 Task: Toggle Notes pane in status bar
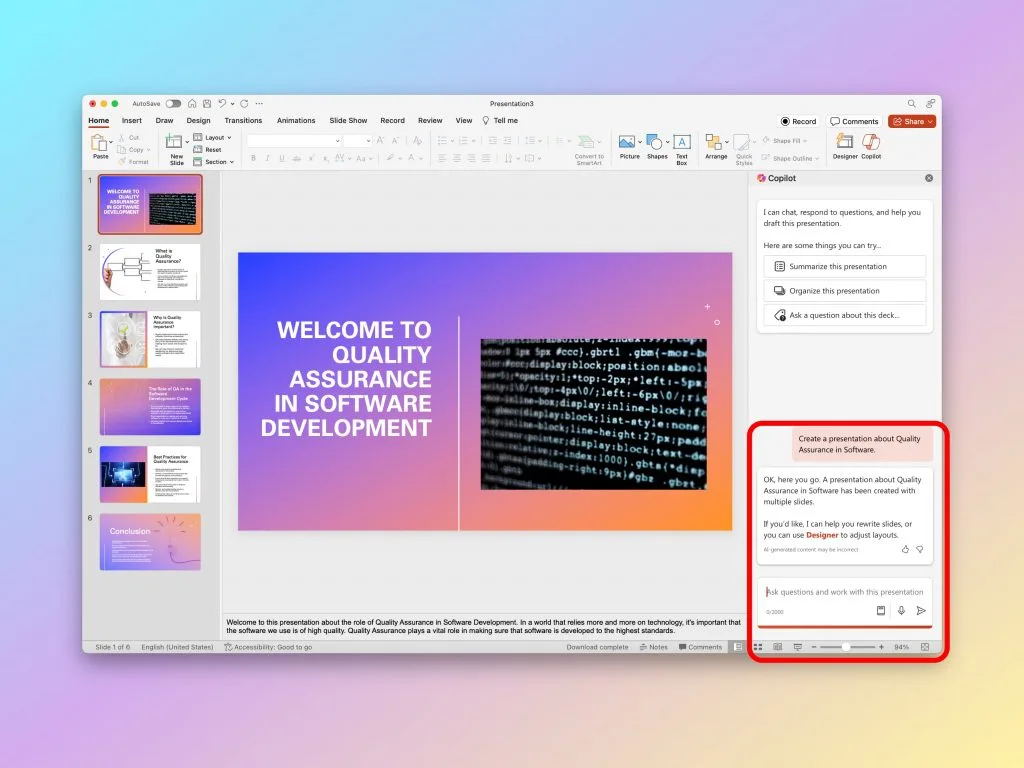pos(654,647)
